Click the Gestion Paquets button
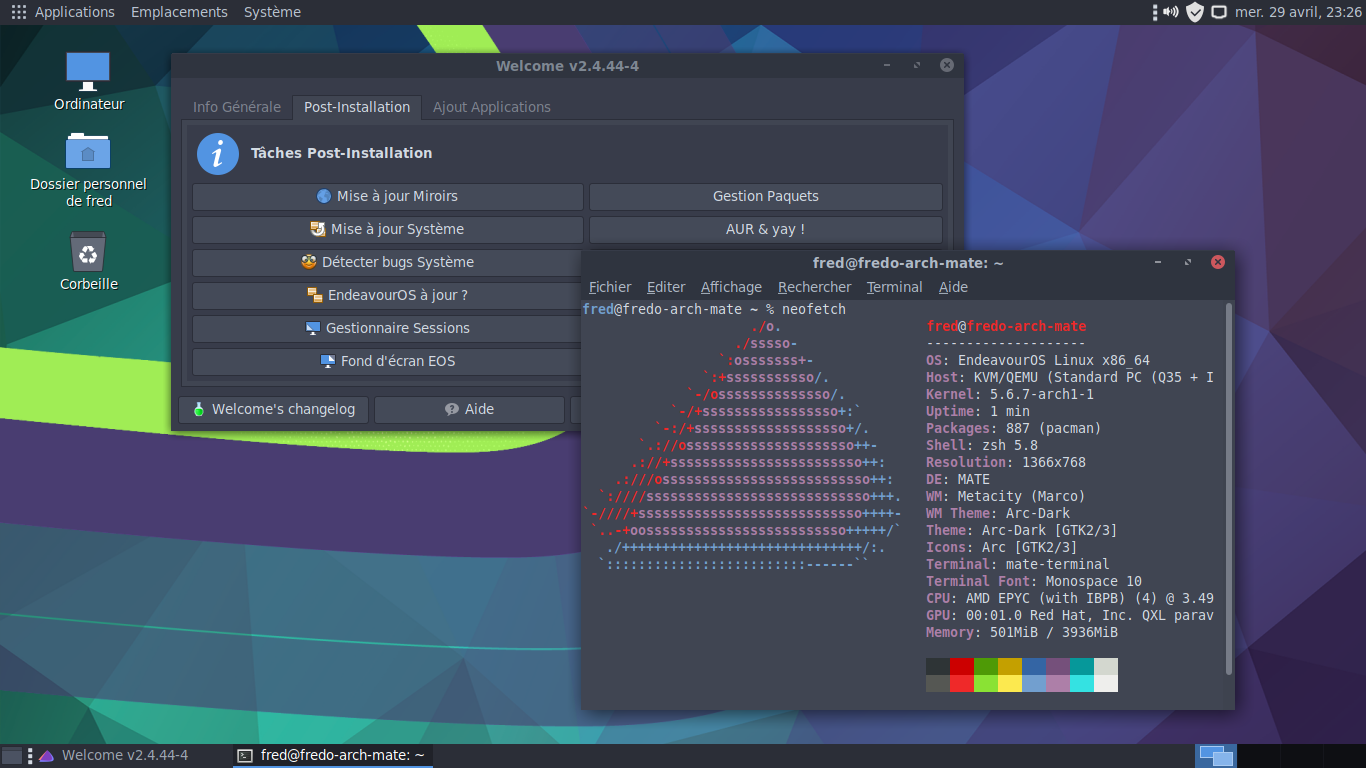Screen dimensions: 1366x768 [766, 196]
